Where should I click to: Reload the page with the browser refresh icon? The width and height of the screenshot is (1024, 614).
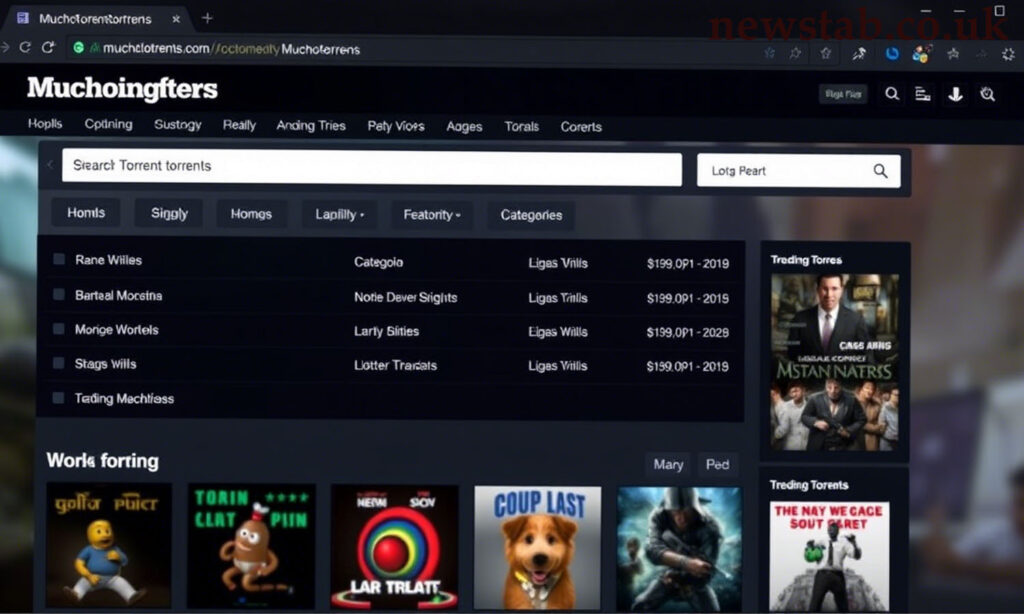click(x=47, y=48)
